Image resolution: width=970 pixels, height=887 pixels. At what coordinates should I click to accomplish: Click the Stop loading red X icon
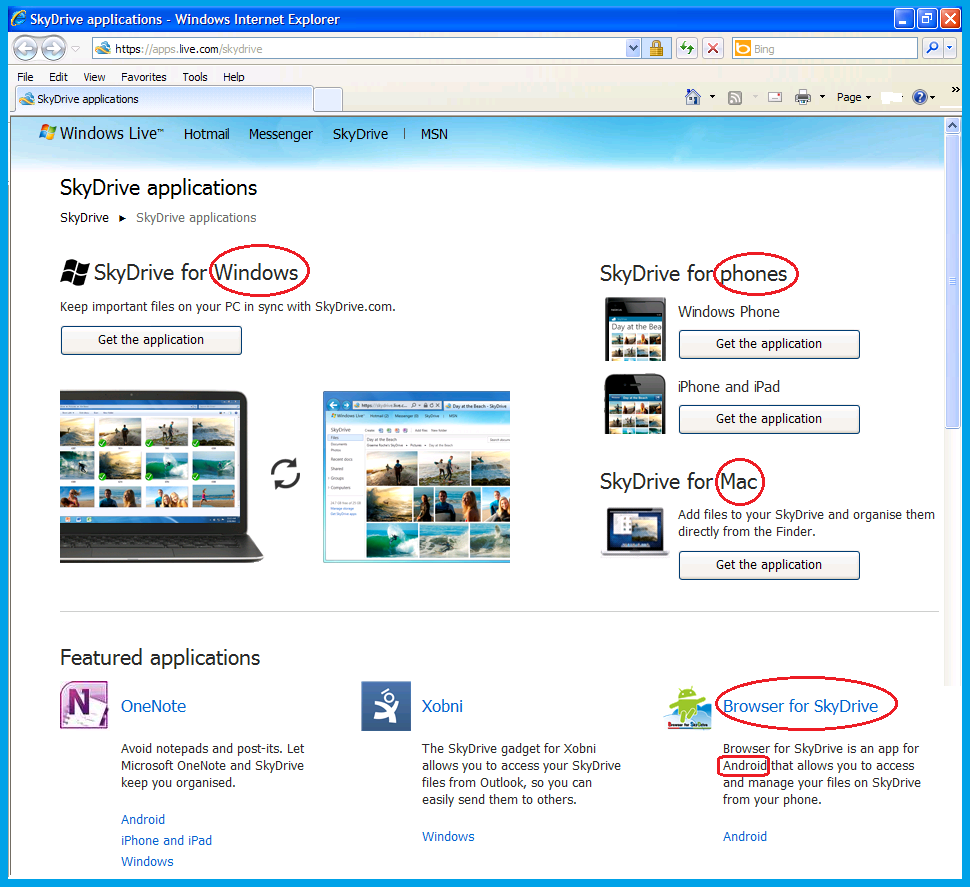click(713, 48)
